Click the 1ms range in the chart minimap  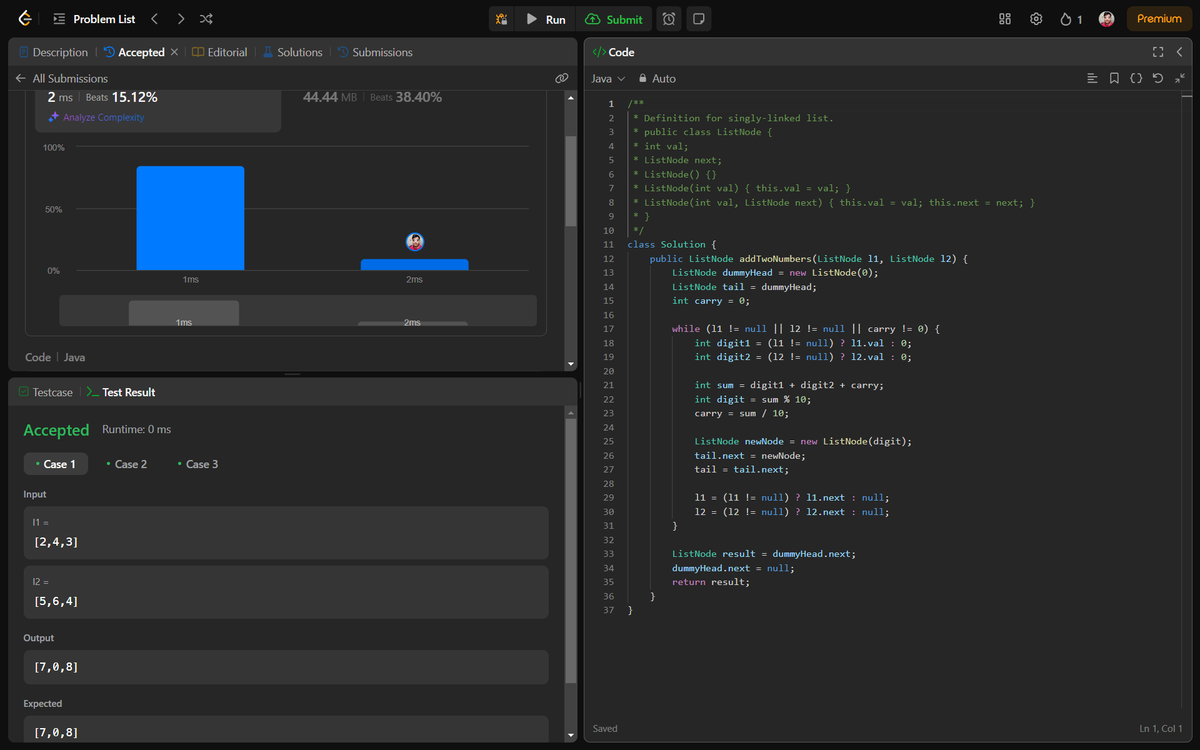(184, 313)
